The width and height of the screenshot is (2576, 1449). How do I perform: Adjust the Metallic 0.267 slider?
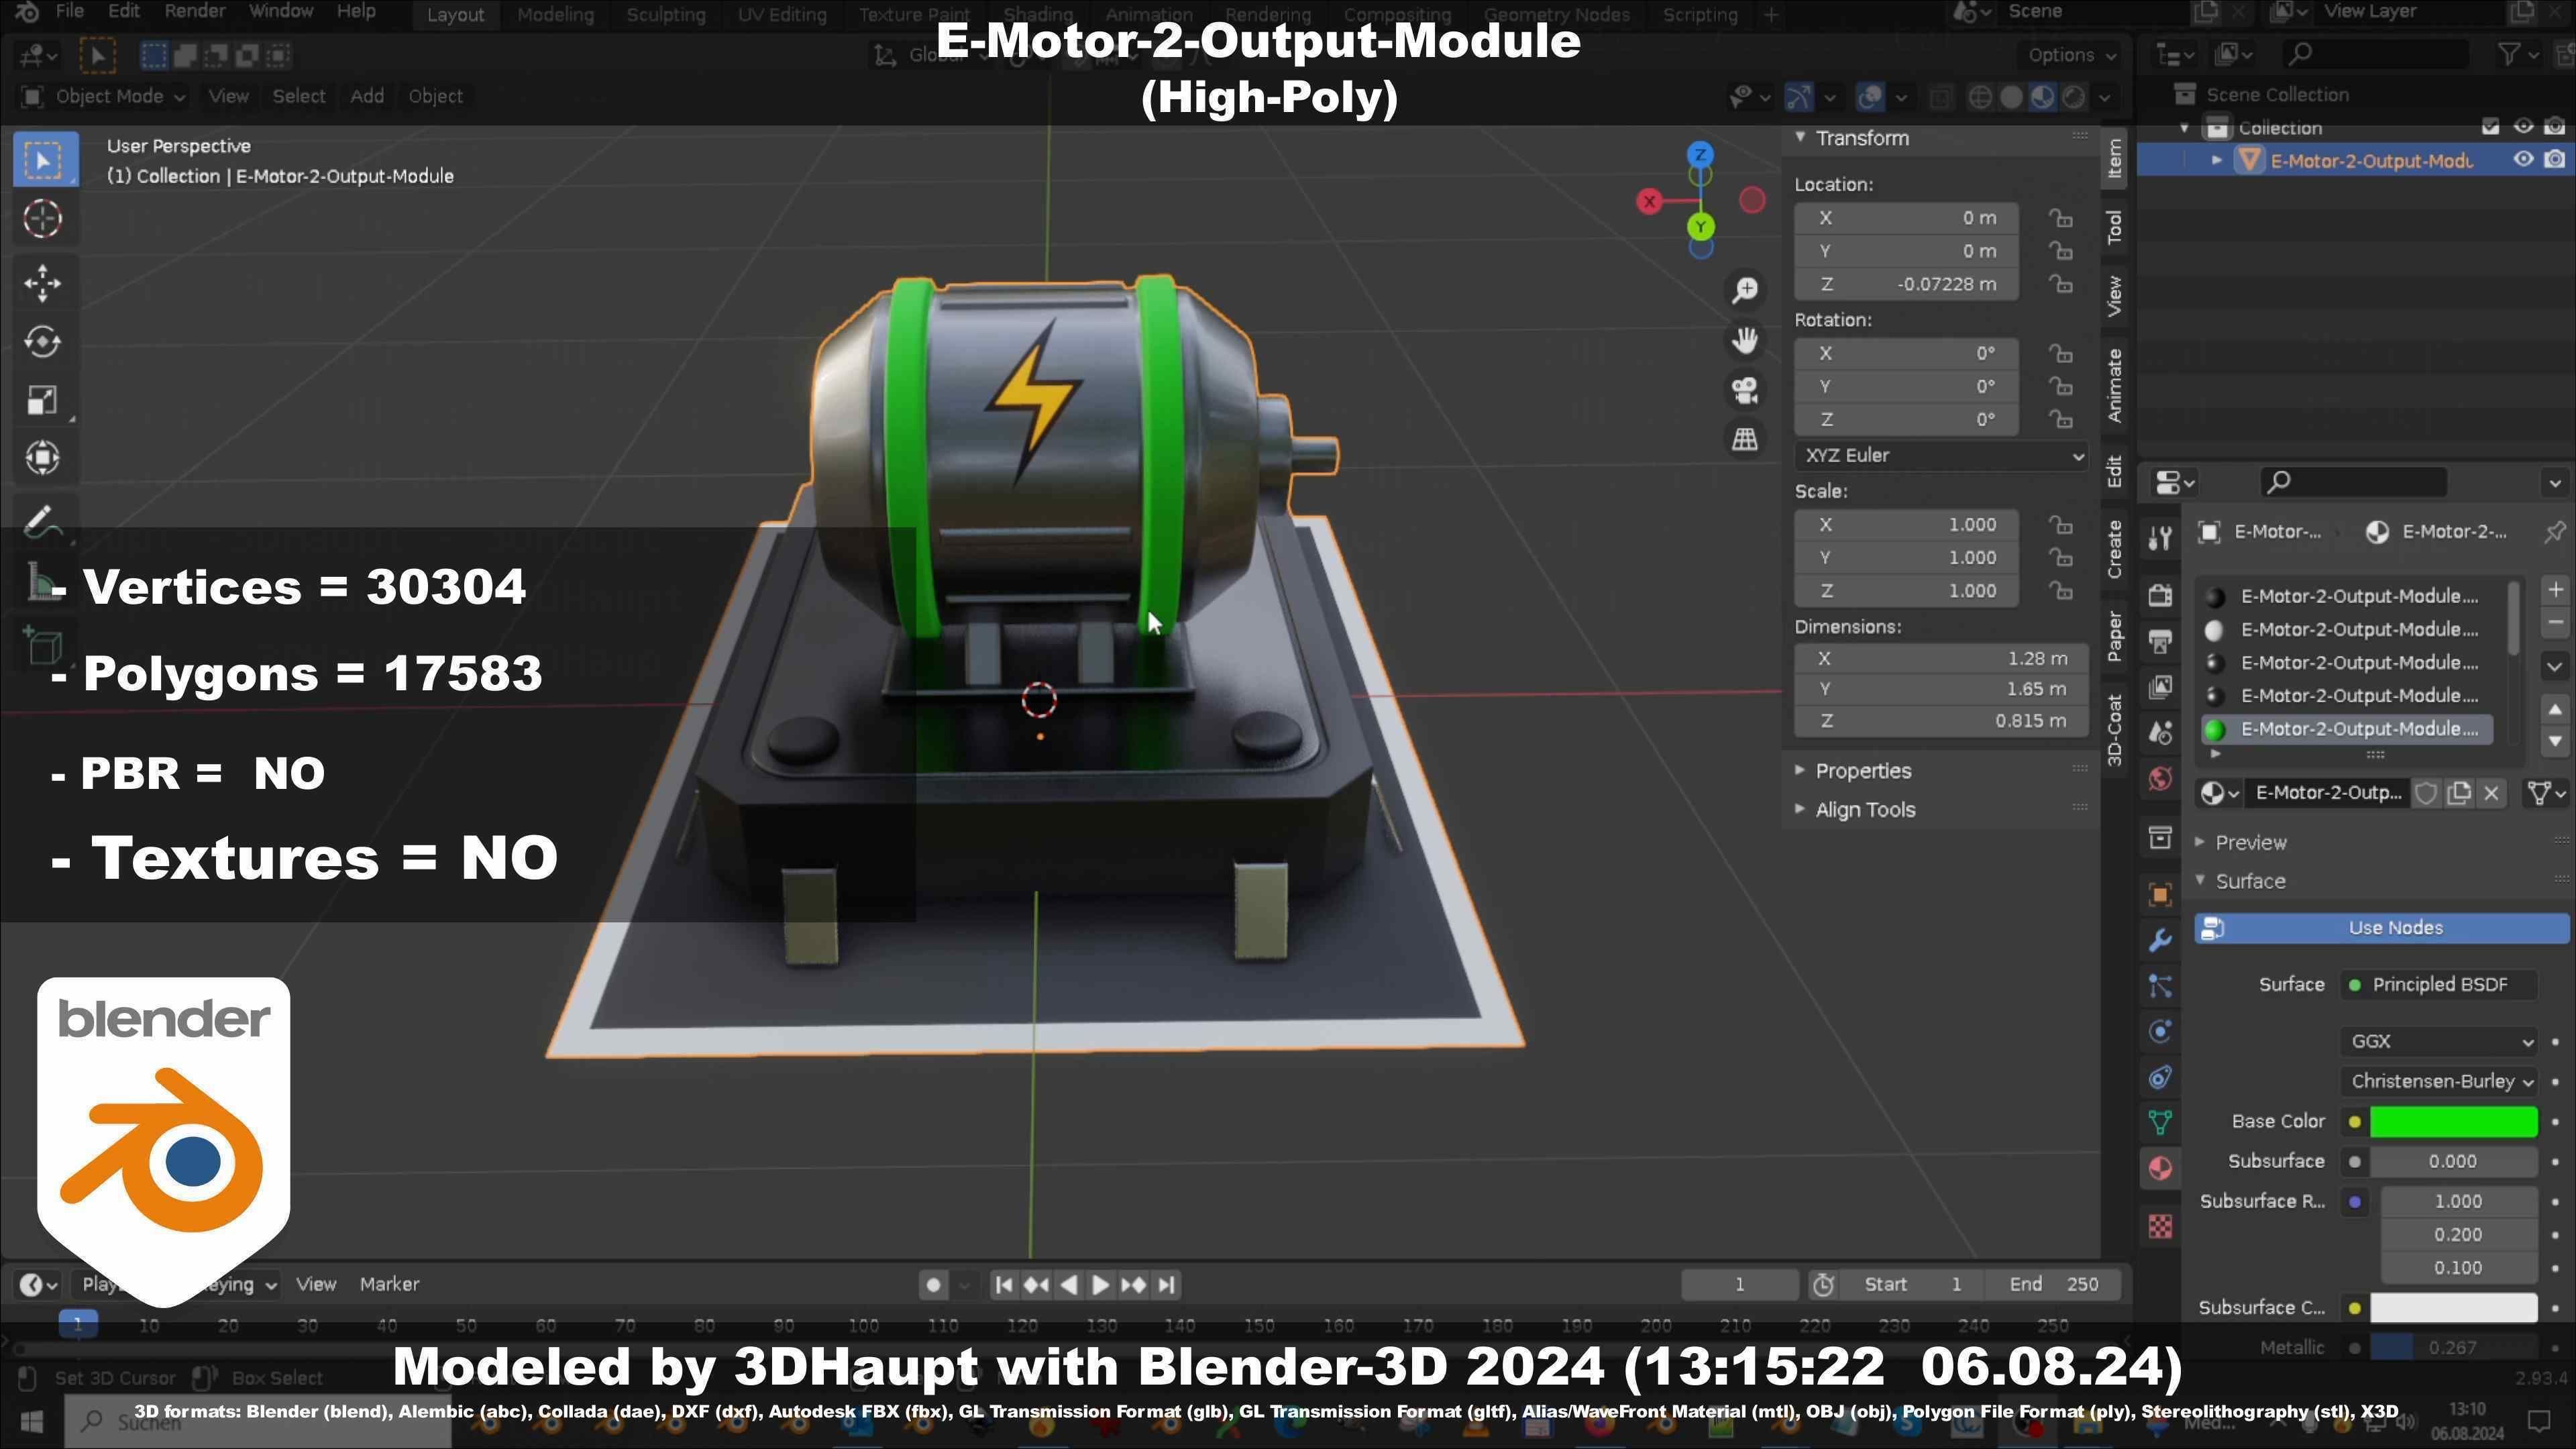[x=2453, y=1348]
